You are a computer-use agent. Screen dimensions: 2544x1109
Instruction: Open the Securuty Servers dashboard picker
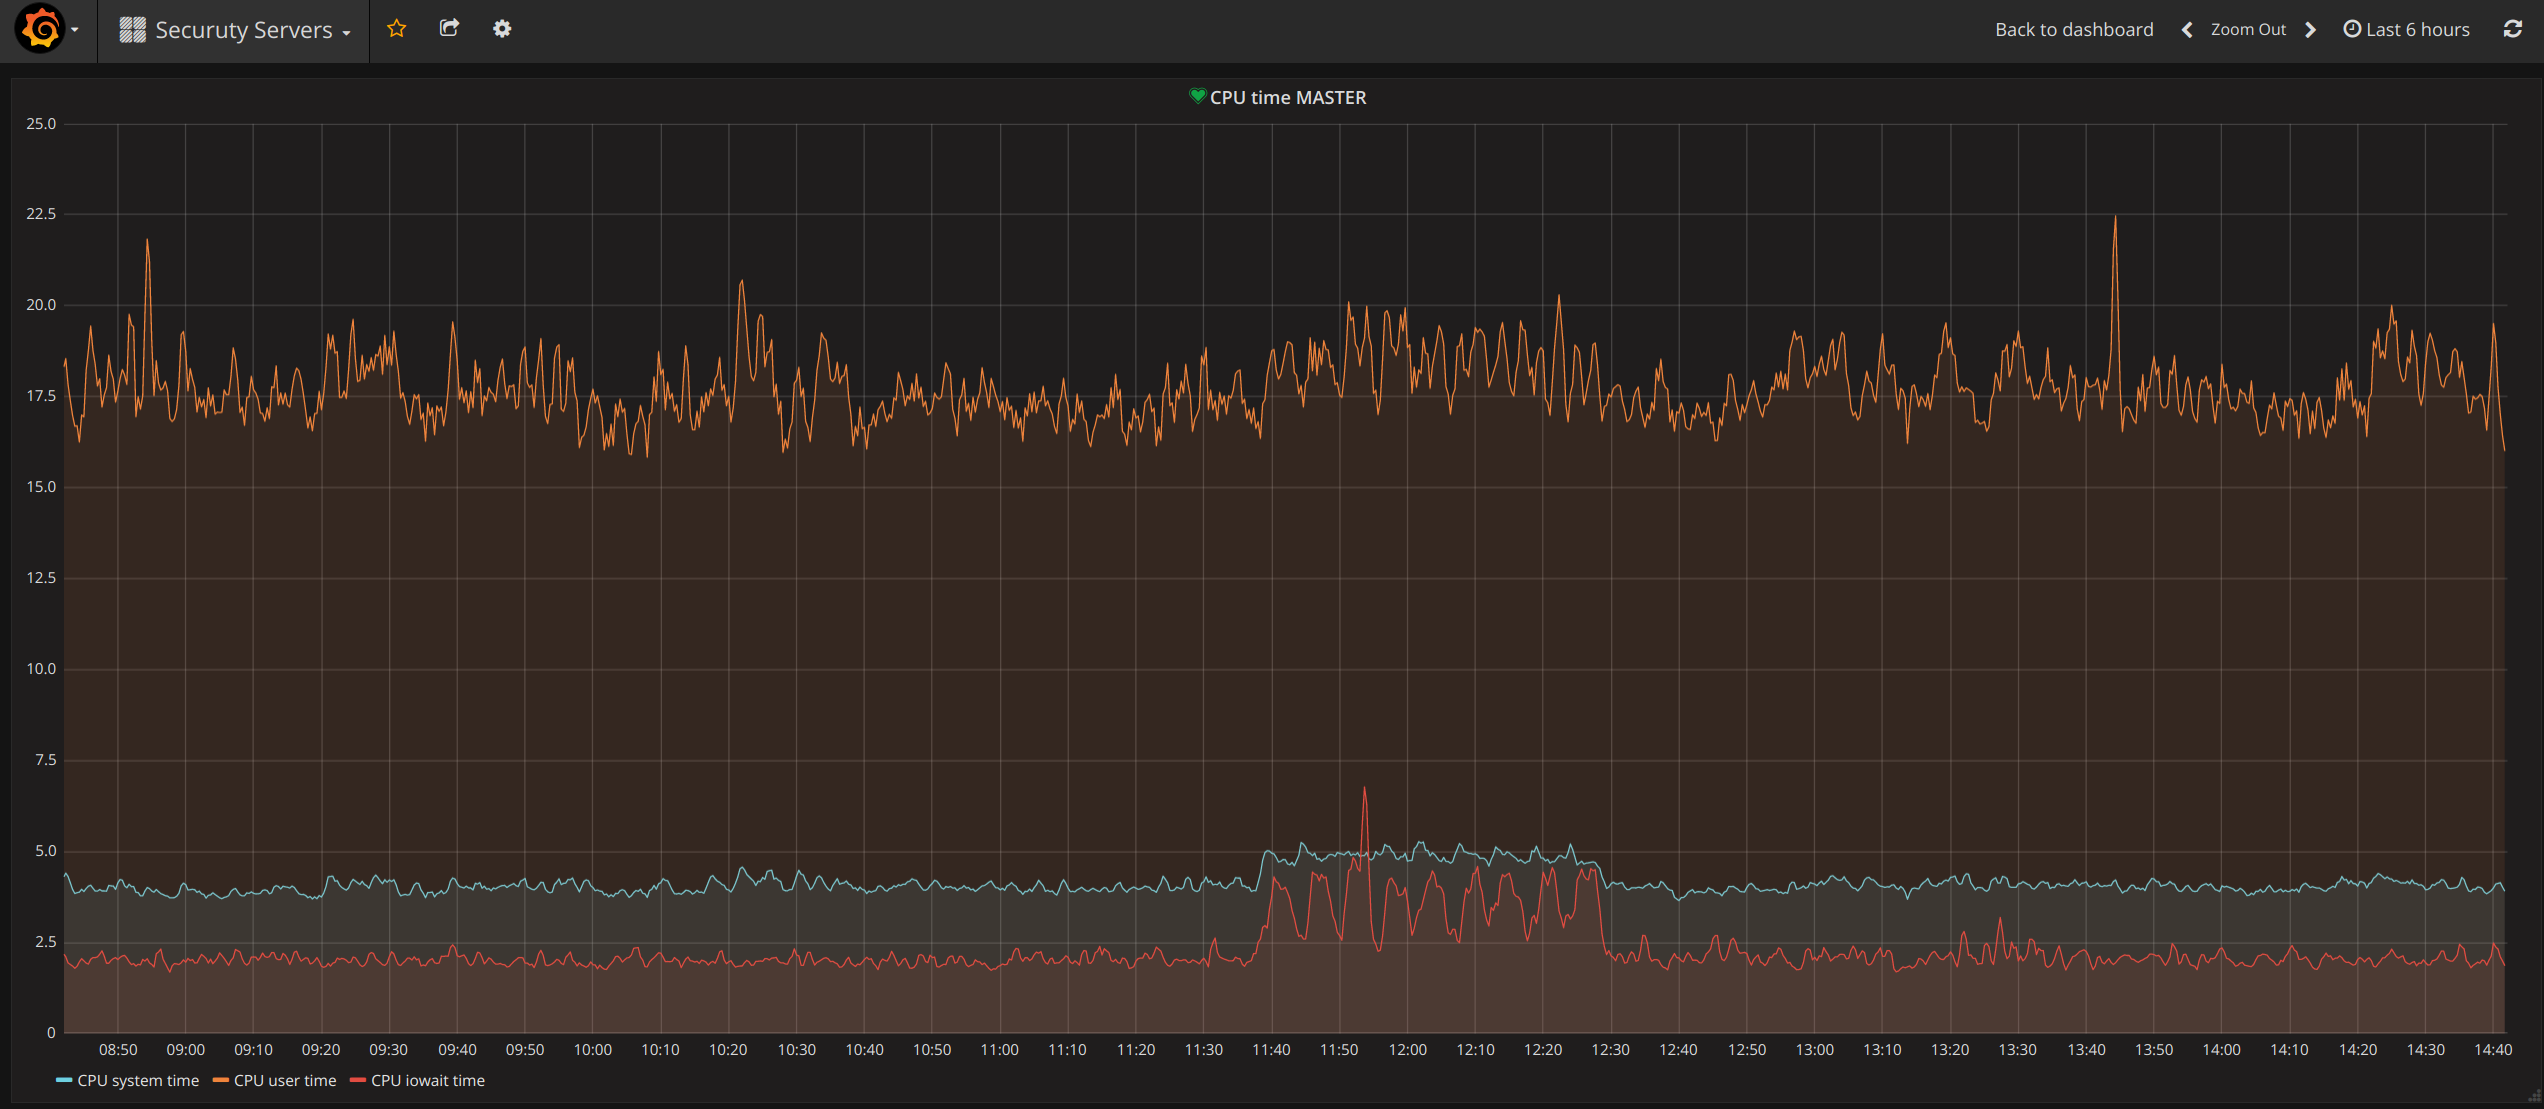click(x=235, y=30)
